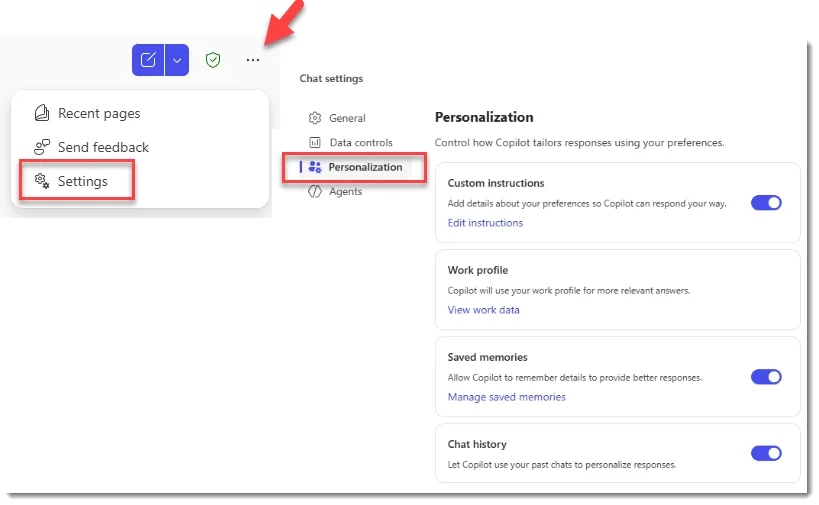819x505 pixels.
Task: Open the Manage saved memories link
Action: pyautogui.click(x=506, y=397)
